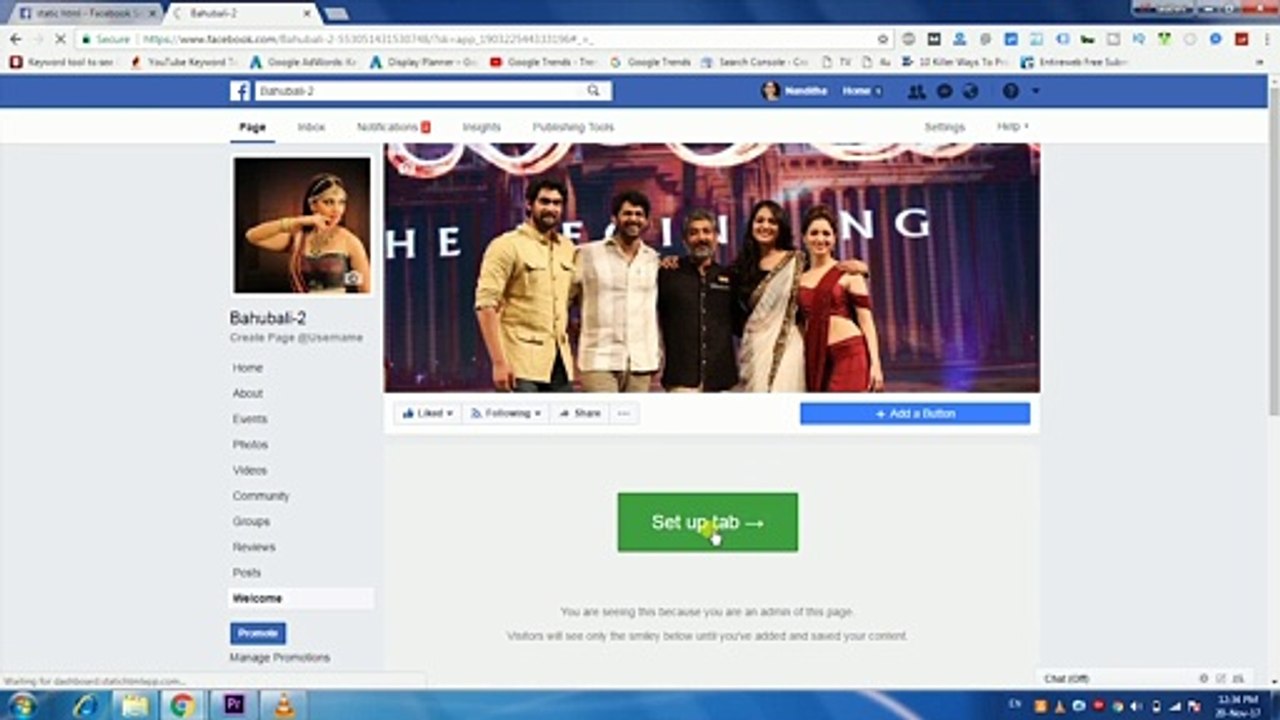Open the globe Notifications icon in header
1280x720 pixels.
click(970, 91)
